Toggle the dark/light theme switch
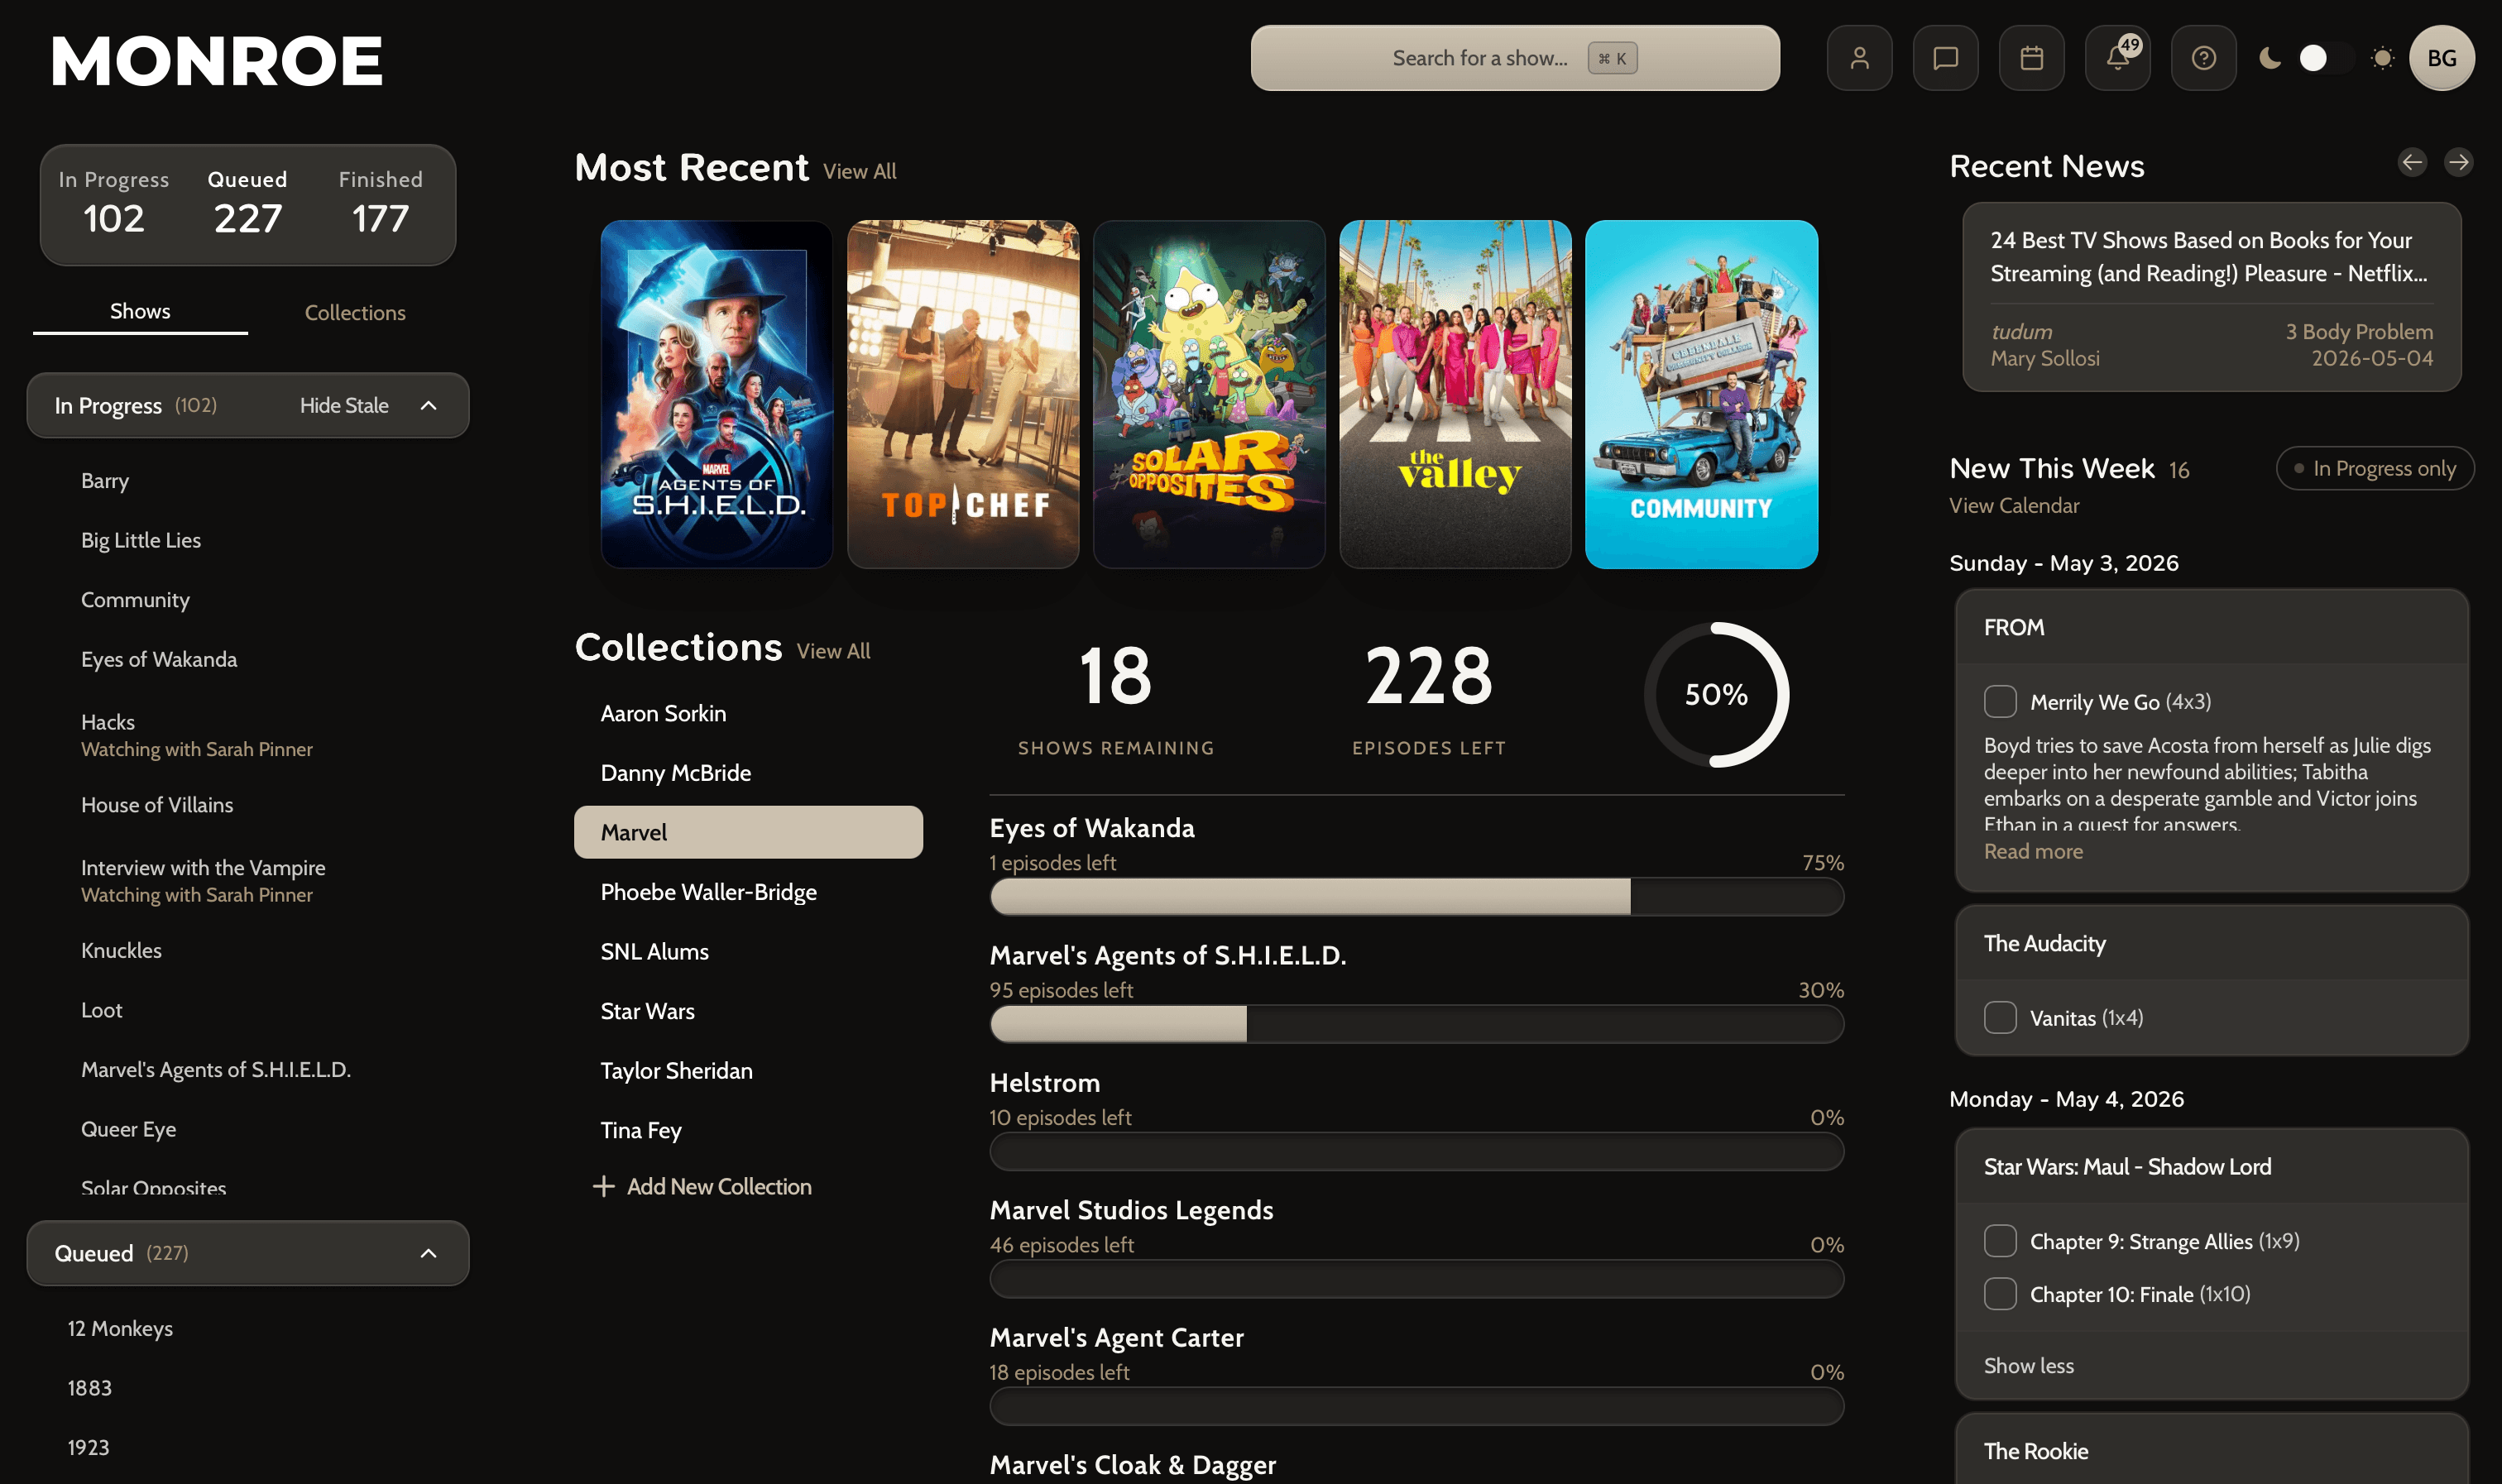The height and width of the screenshot is (1484, 2502). click(x=2326, y=58)
